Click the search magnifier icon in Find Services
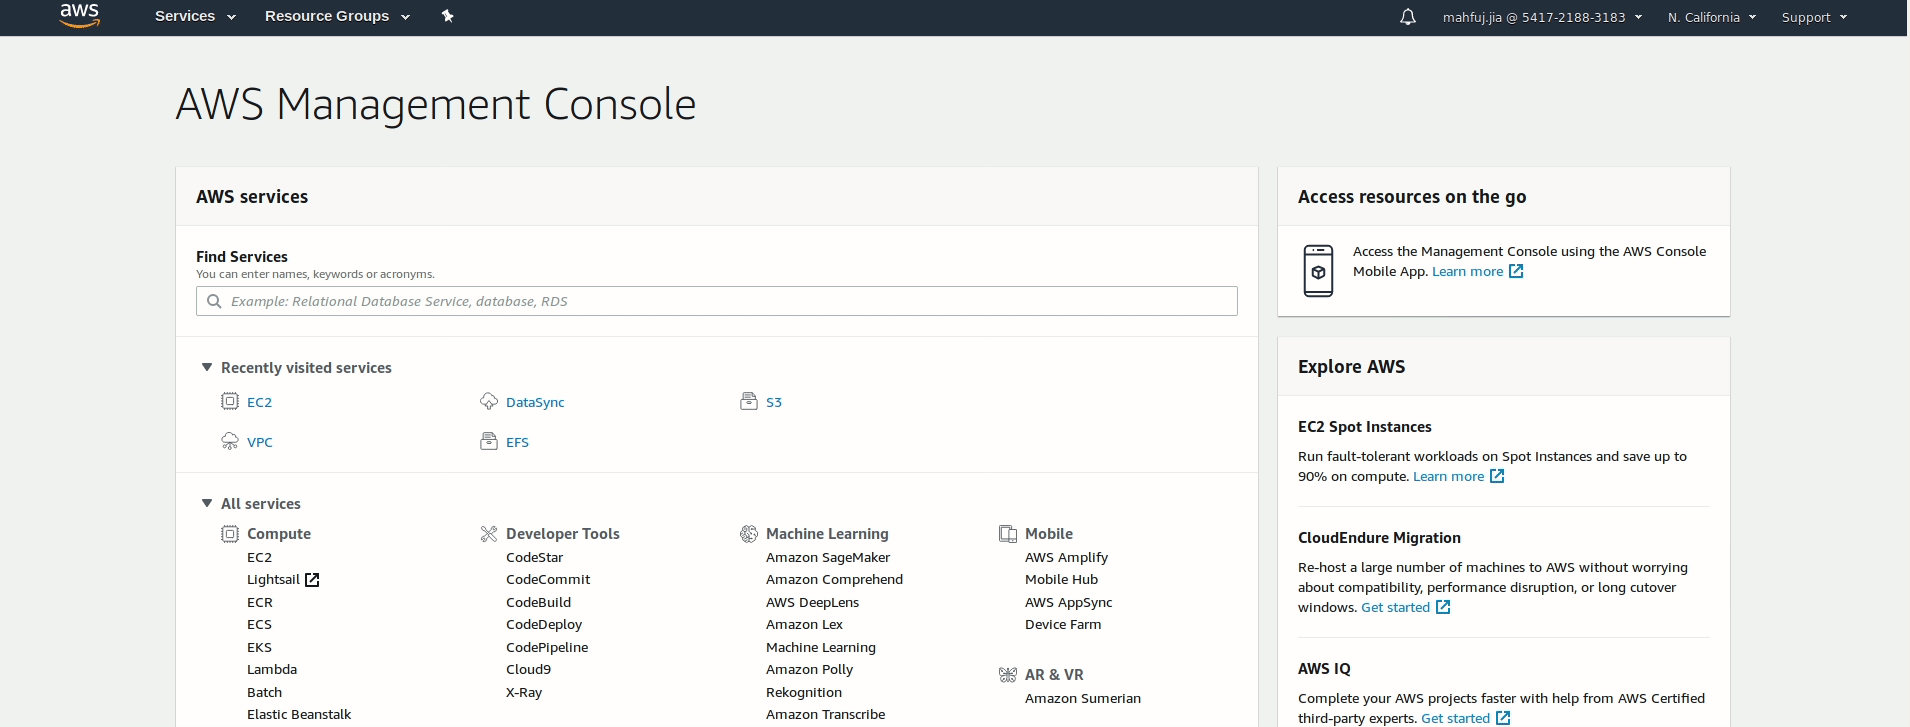 coord(214,301)
